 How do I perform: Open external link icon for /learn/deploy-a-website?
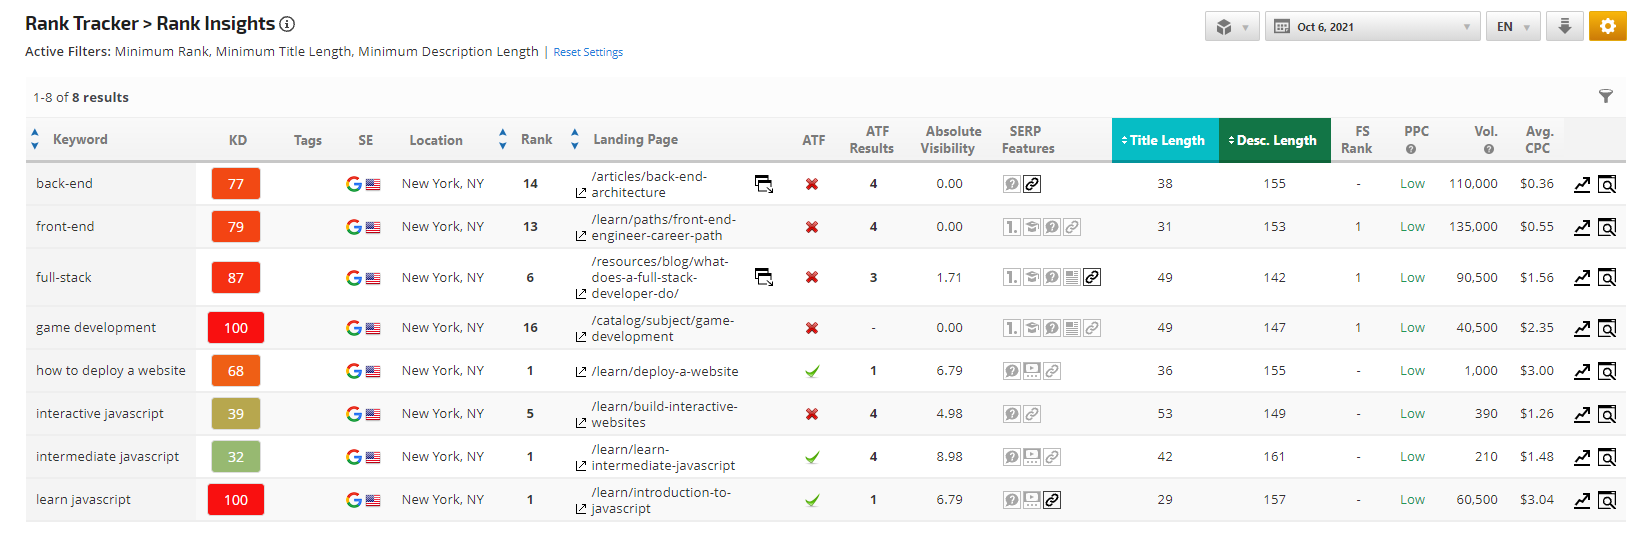pos(581,372)
